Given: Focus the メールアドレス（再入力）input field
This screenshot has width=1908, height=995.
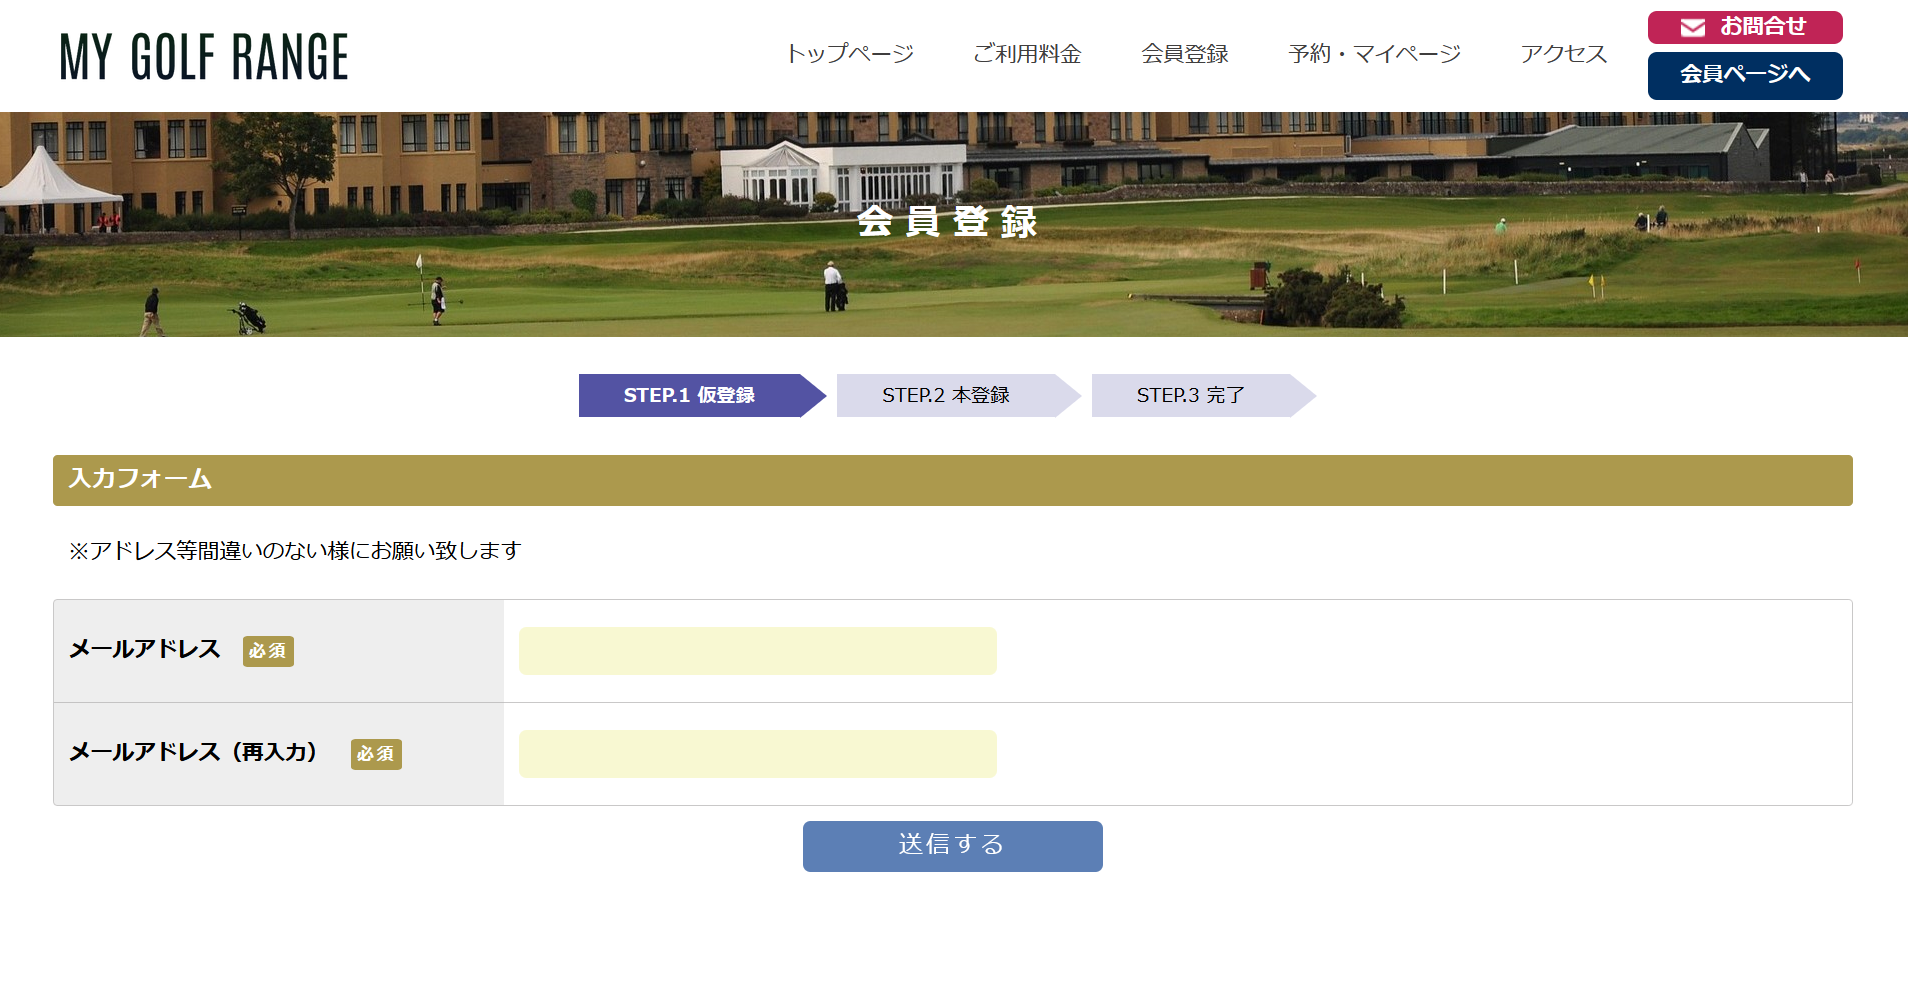Looking at the screenshot, I should point(757,754).
